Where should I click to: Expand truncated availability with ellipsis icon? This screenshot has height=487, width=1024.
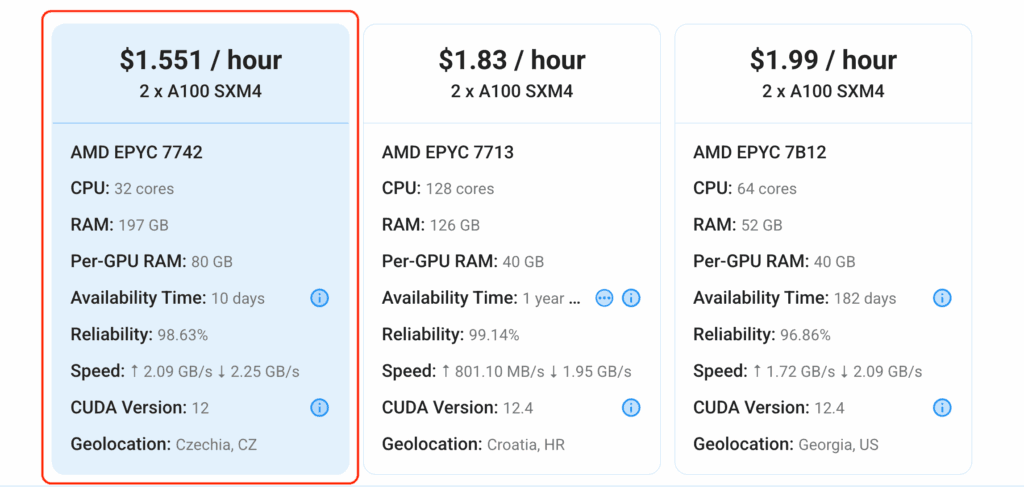click(605, 298)
